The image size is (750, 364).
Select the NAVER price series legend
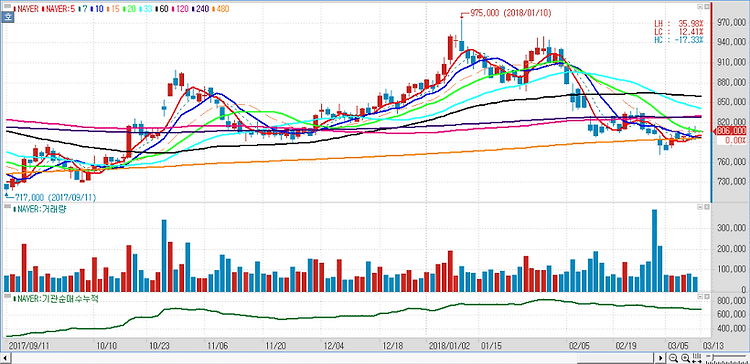(25, 9)
